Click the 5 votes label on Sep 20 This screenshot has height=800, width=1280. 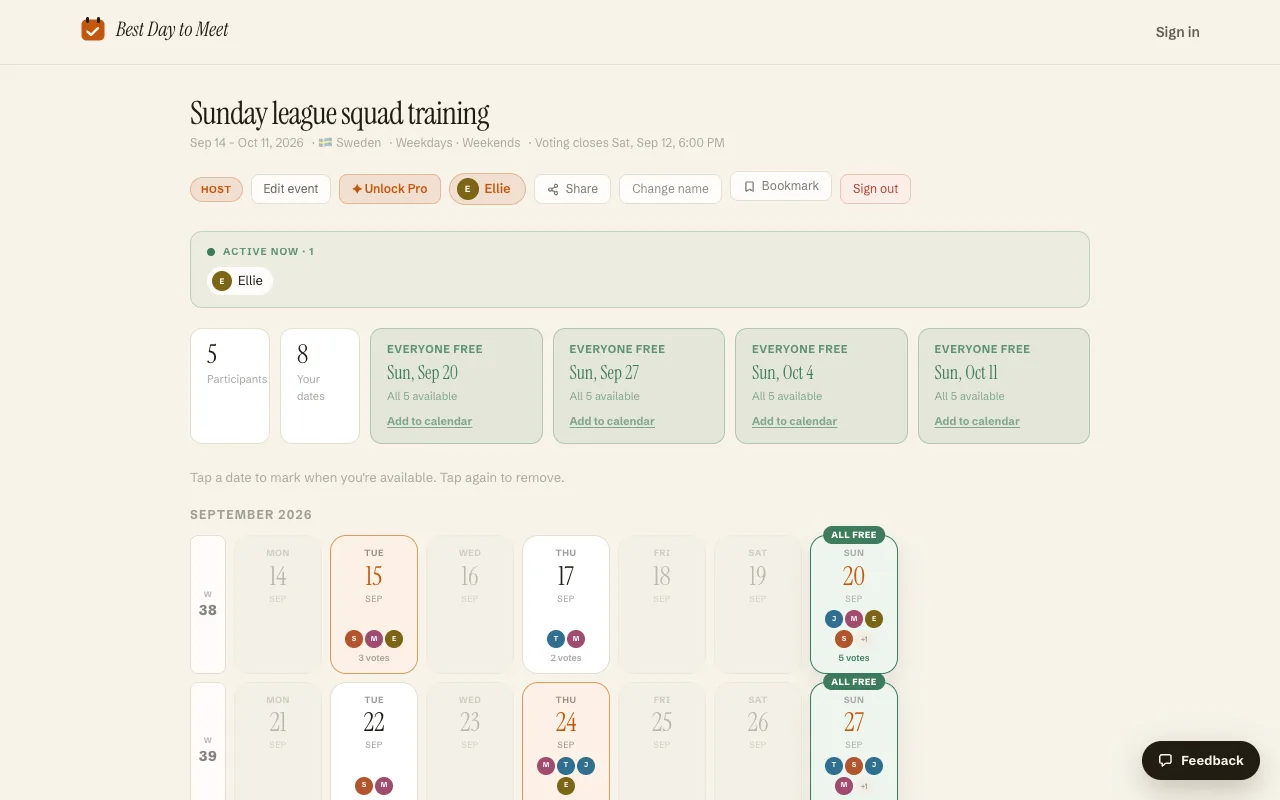tap(854, 658)
